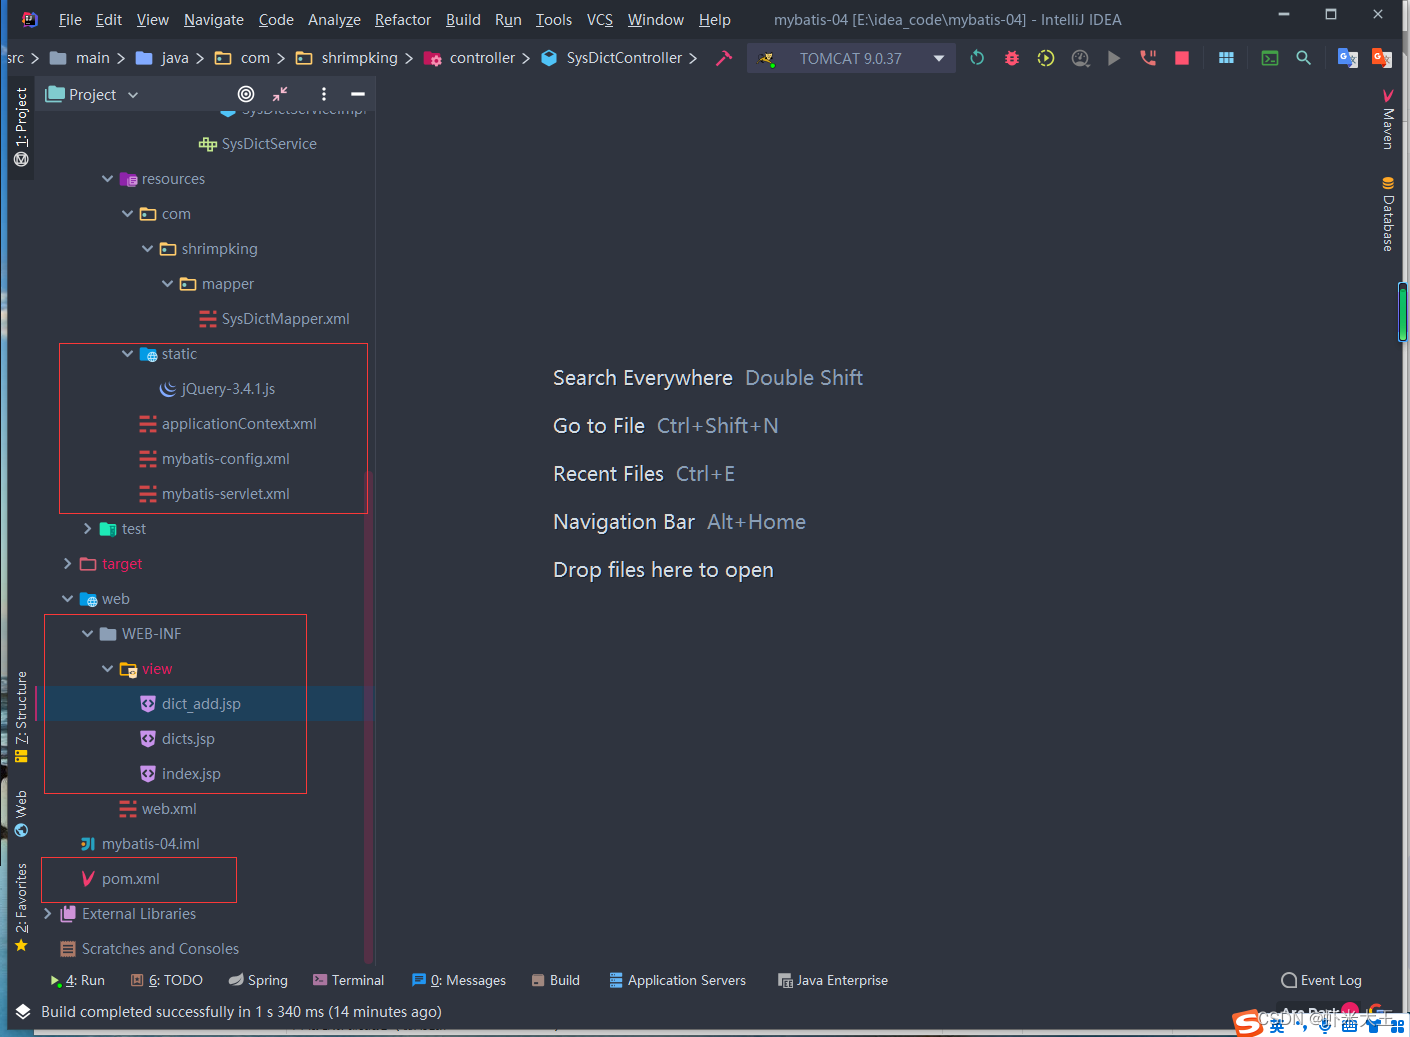Screen dimensions: 1410x1037
Task: Run with Coverage using the yellow icon
Action: point(1046,57)
